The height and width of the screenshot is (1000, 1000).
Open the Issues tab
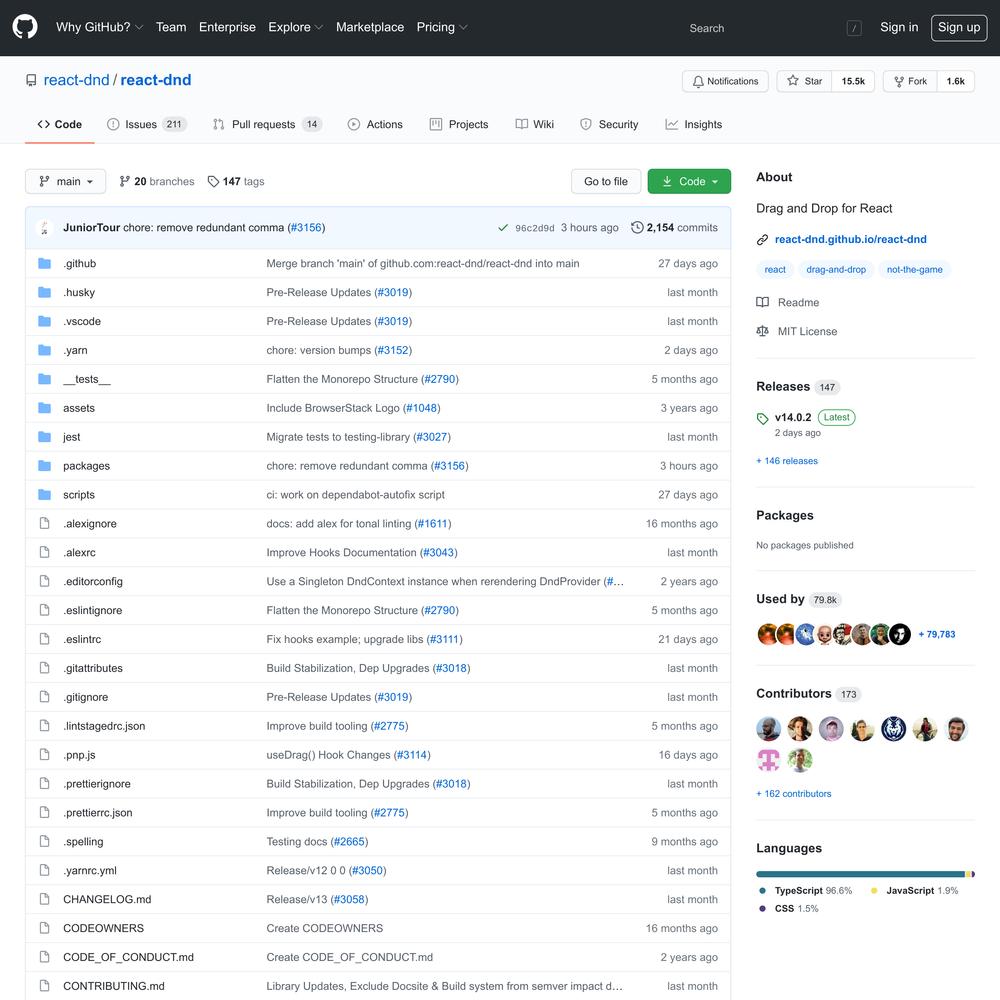click(x=146, y=124)
